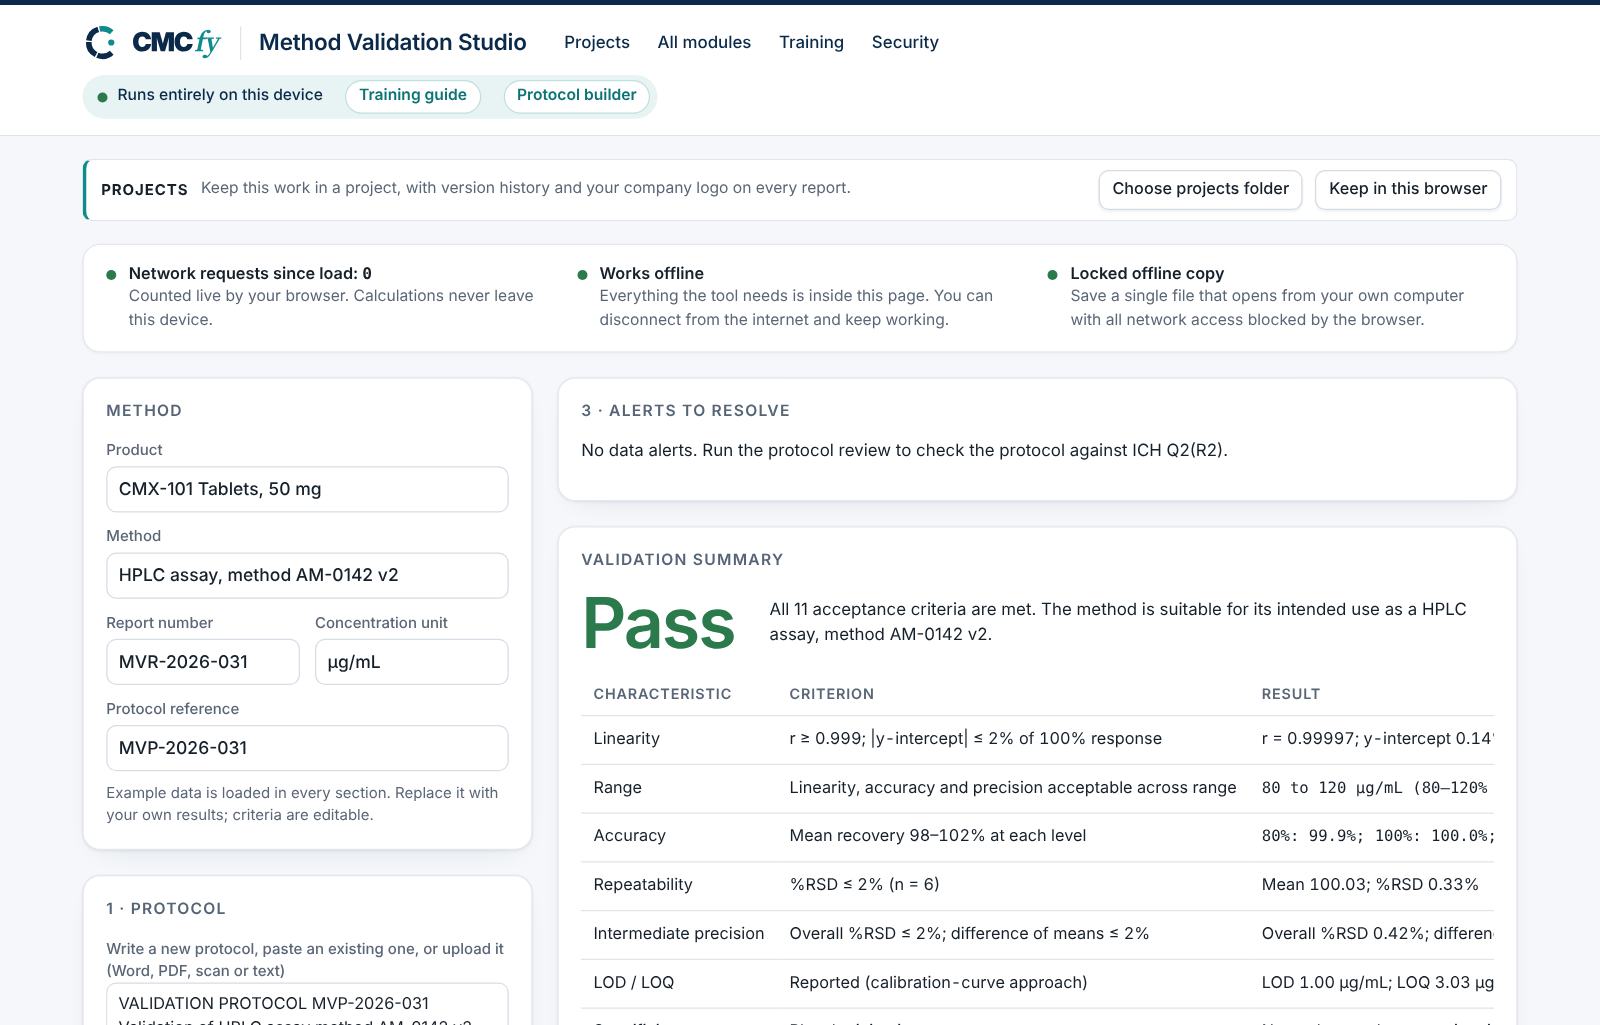Click Choose projects folder button
Image resolution: width=1600 pixels, height=1025 pixels.
coord(1200,189)
